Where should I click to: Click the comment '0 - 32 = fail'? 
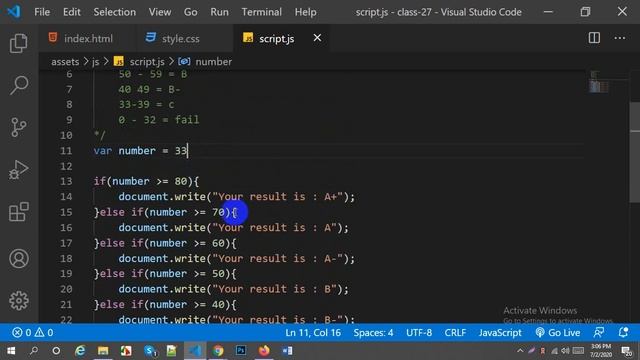(x=159, y=120)
